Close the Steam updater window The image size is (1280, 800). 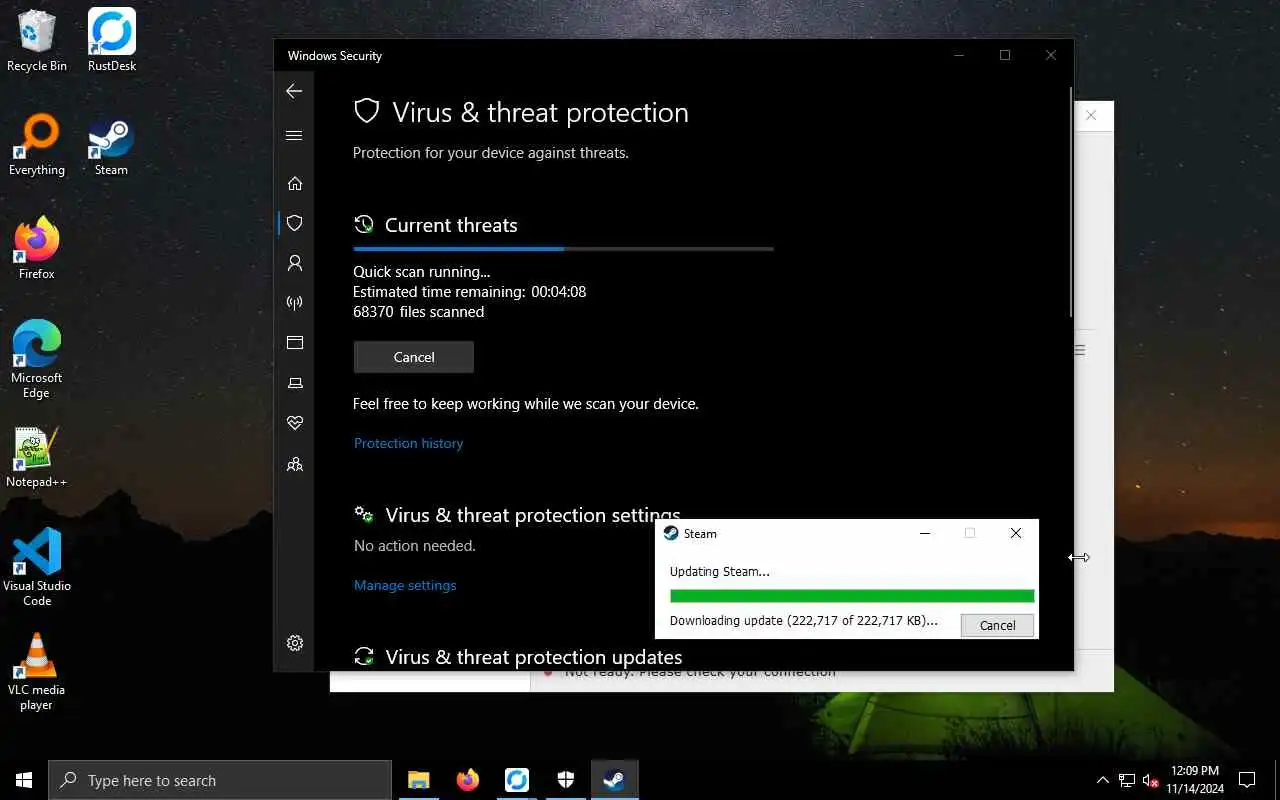1015,533
